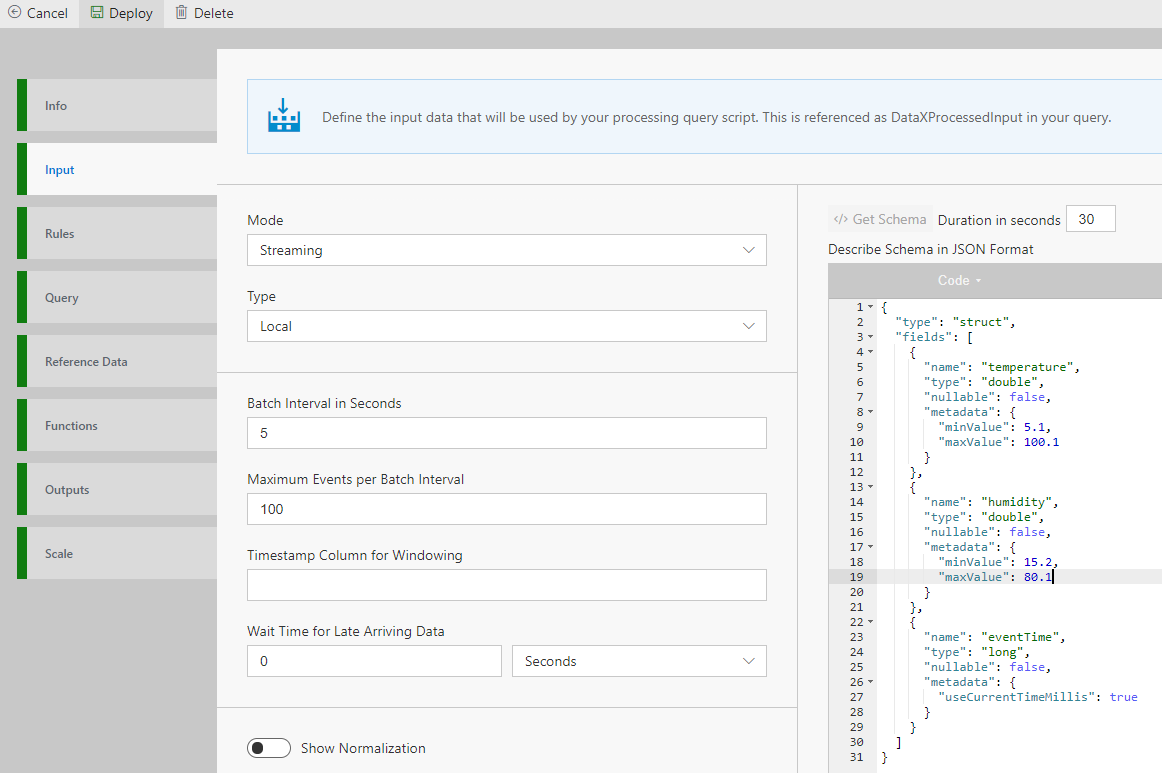Go to the Scale tab

[x=117, y=554]
